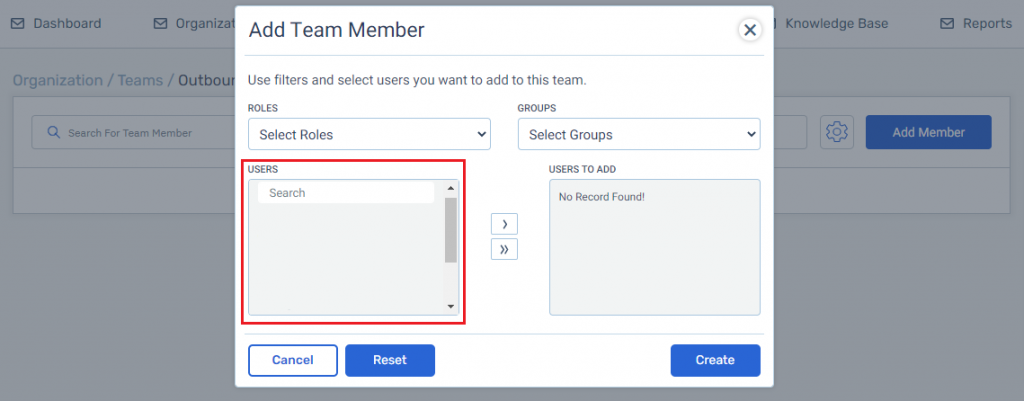Open the Dashboard menu item
Screen dimensions: 1024x401
pos(67,24)
